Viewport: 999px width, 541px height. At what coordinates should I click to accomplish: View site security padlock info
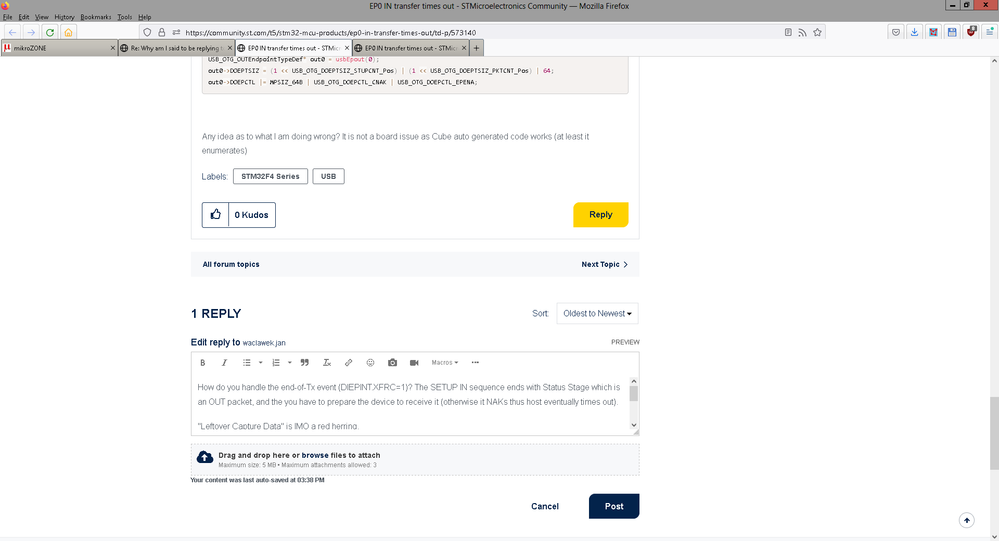(x=162, y=32)
